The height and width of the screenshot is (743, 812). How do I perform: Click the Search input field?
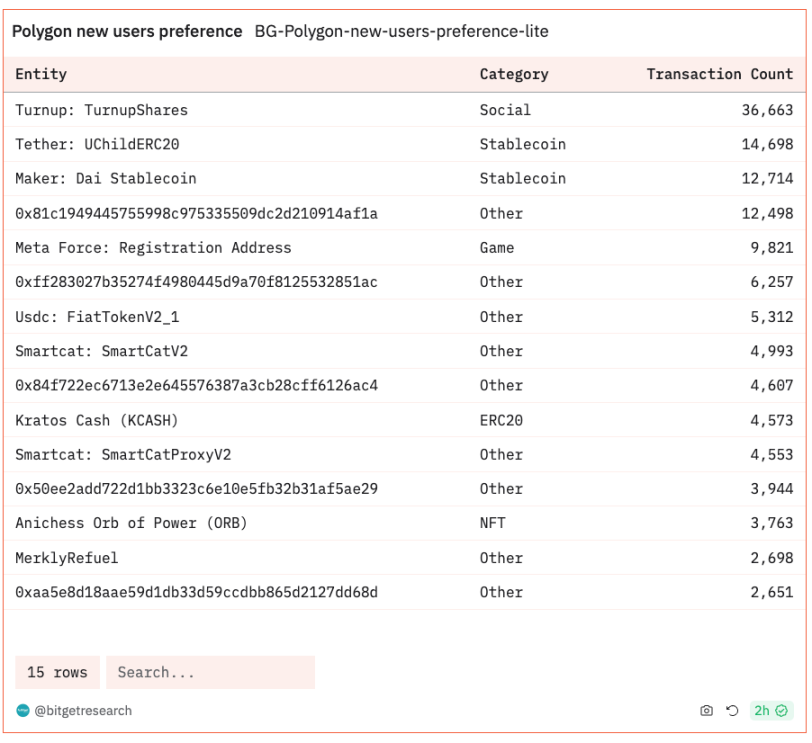pos(210,673)
